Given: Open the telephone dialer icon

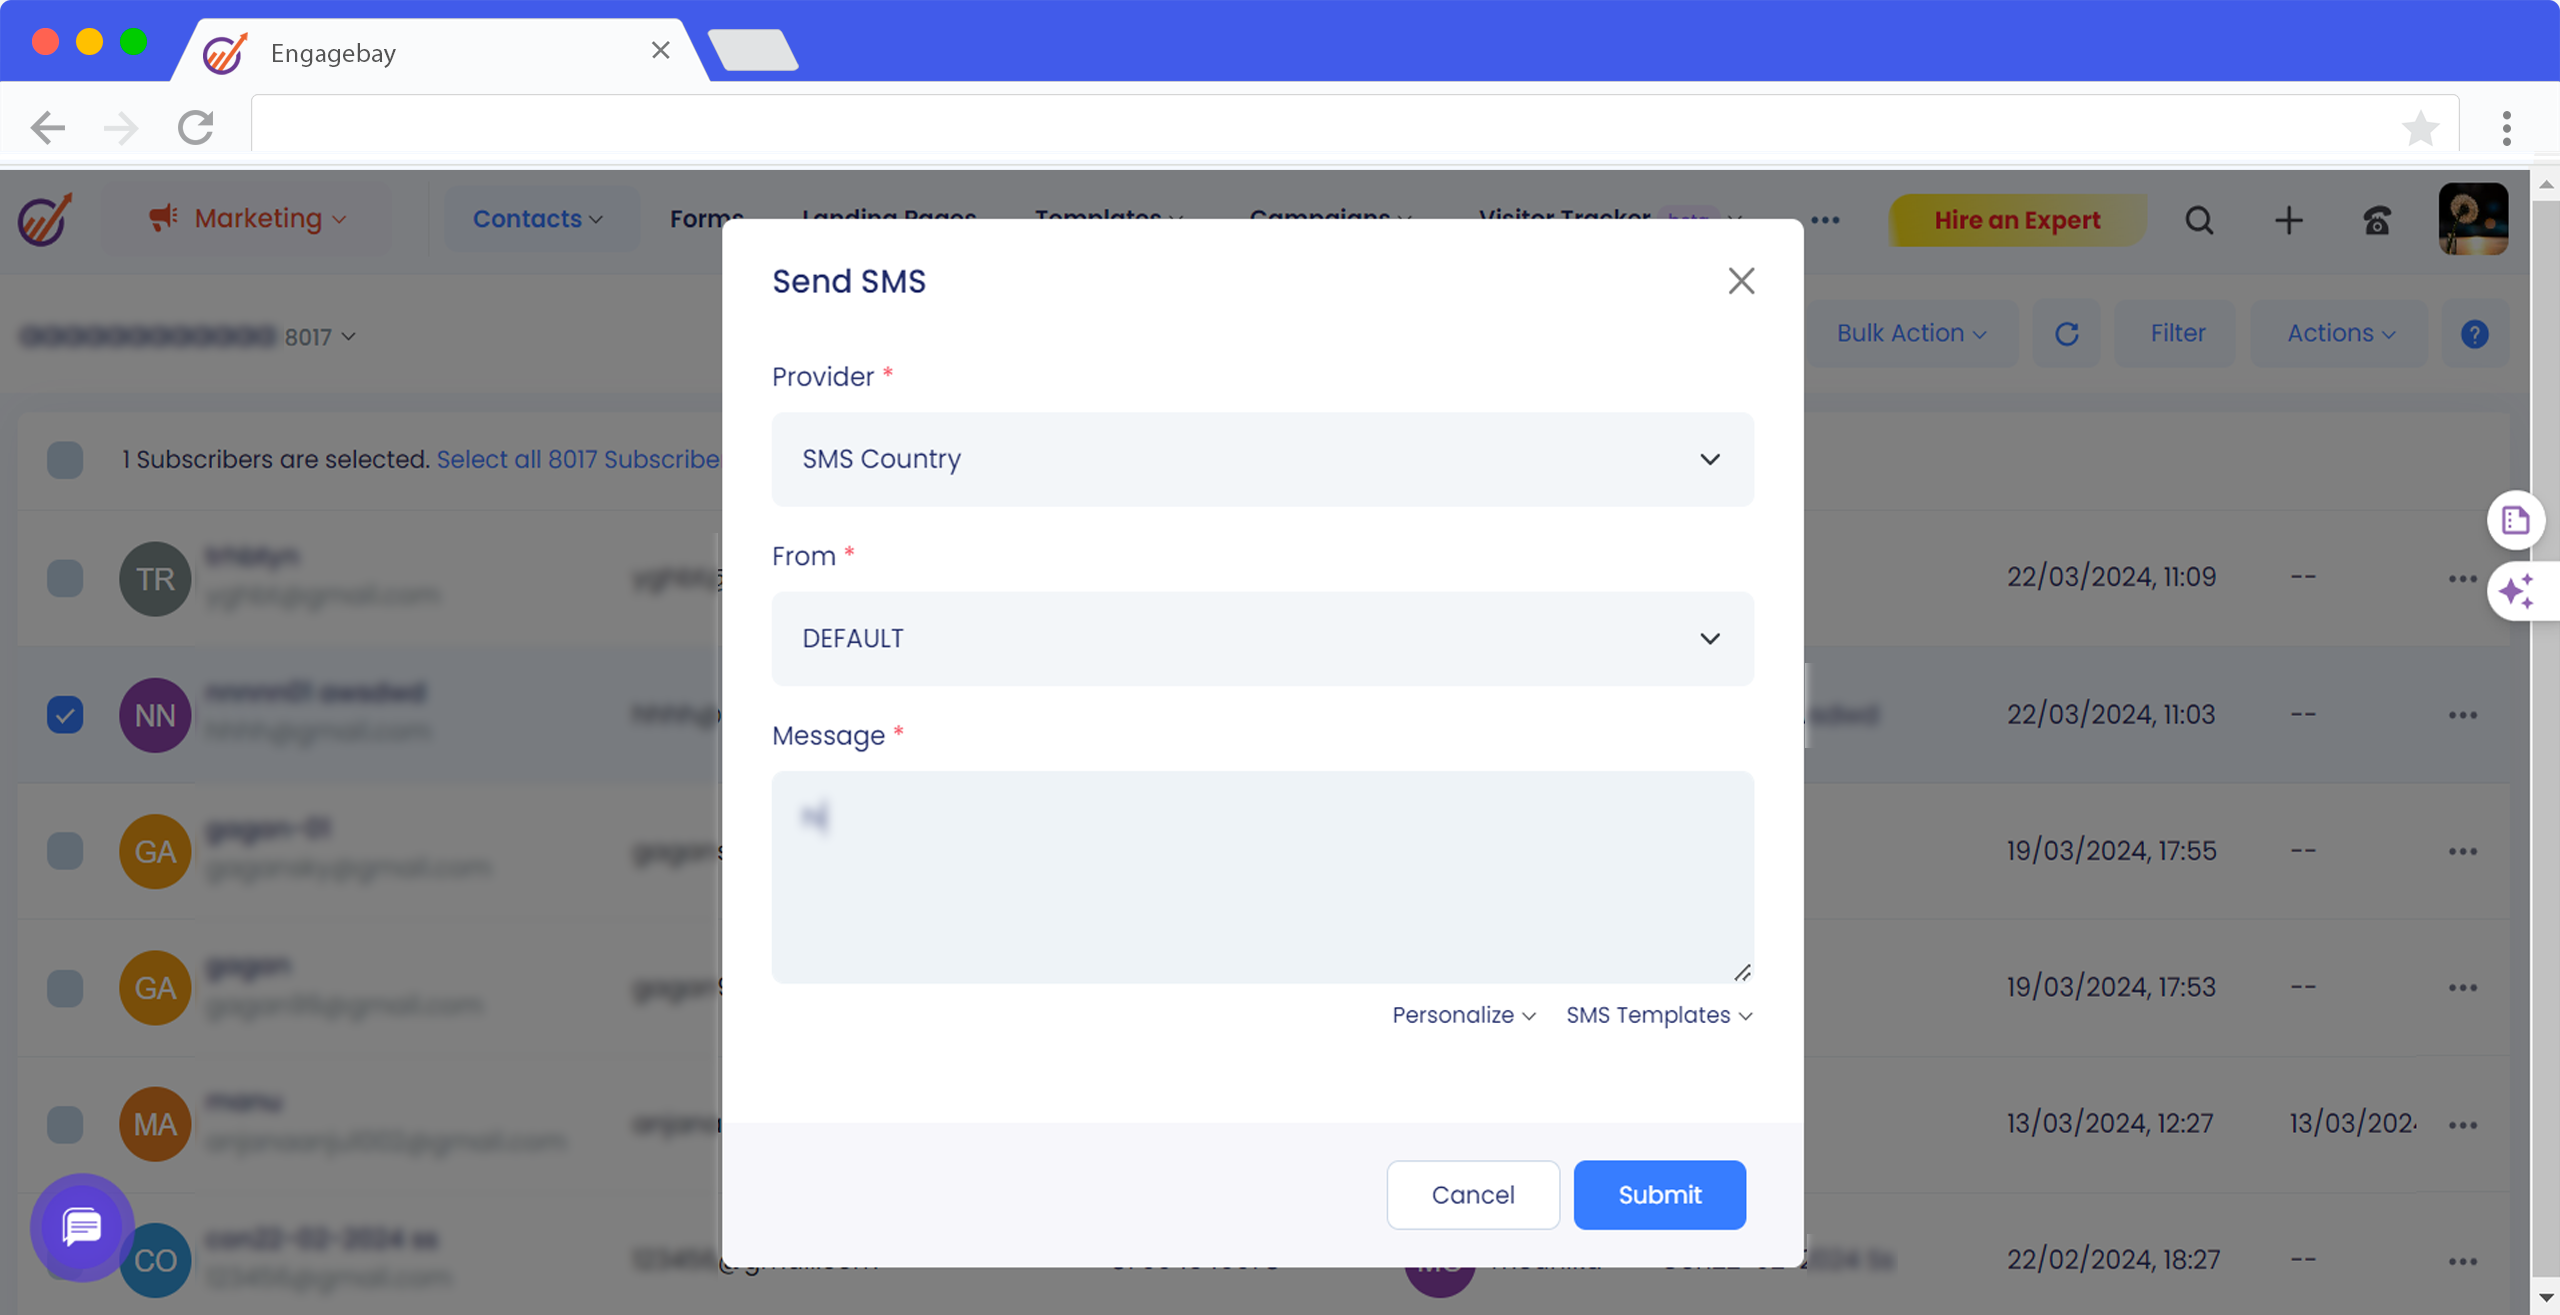Looking at the screenshot, I should (x=2377, y=220).
